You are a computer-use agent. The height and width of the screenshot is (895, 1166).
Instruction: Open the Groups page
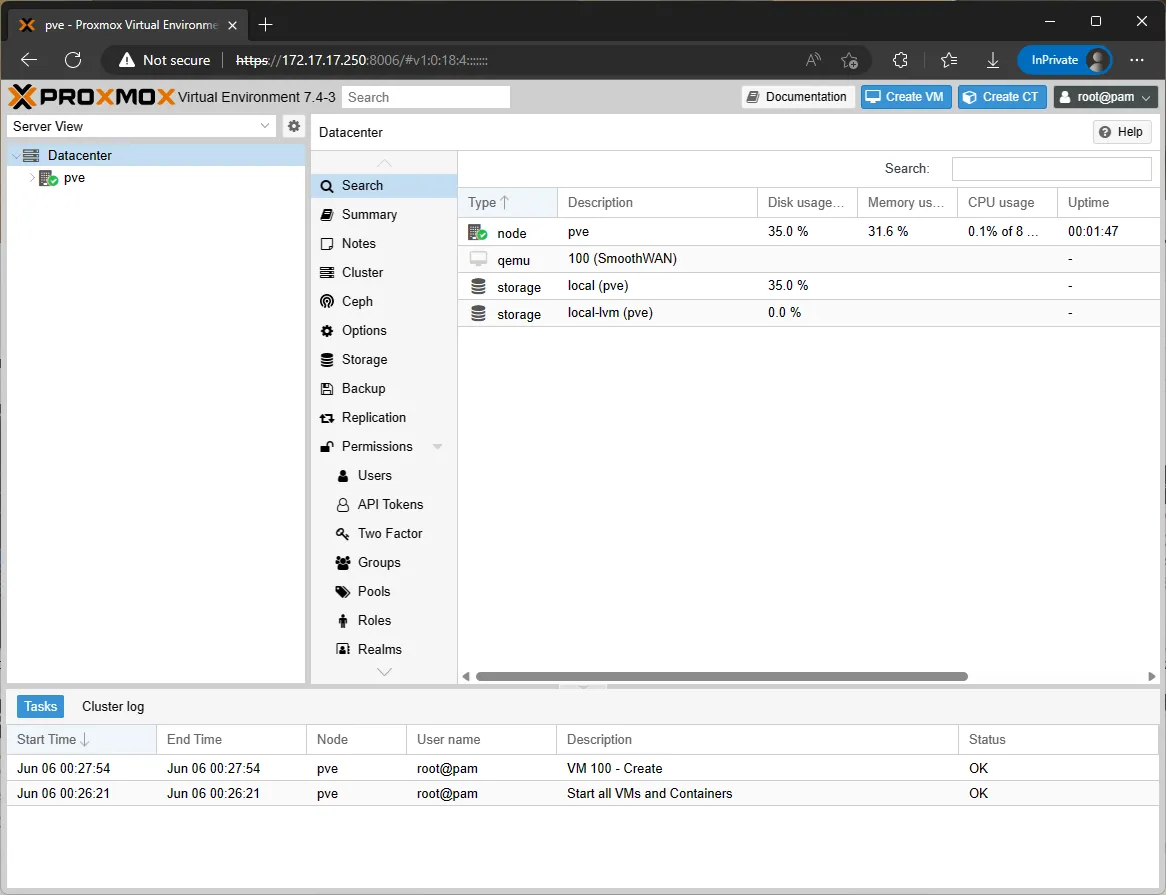[384, 563]
